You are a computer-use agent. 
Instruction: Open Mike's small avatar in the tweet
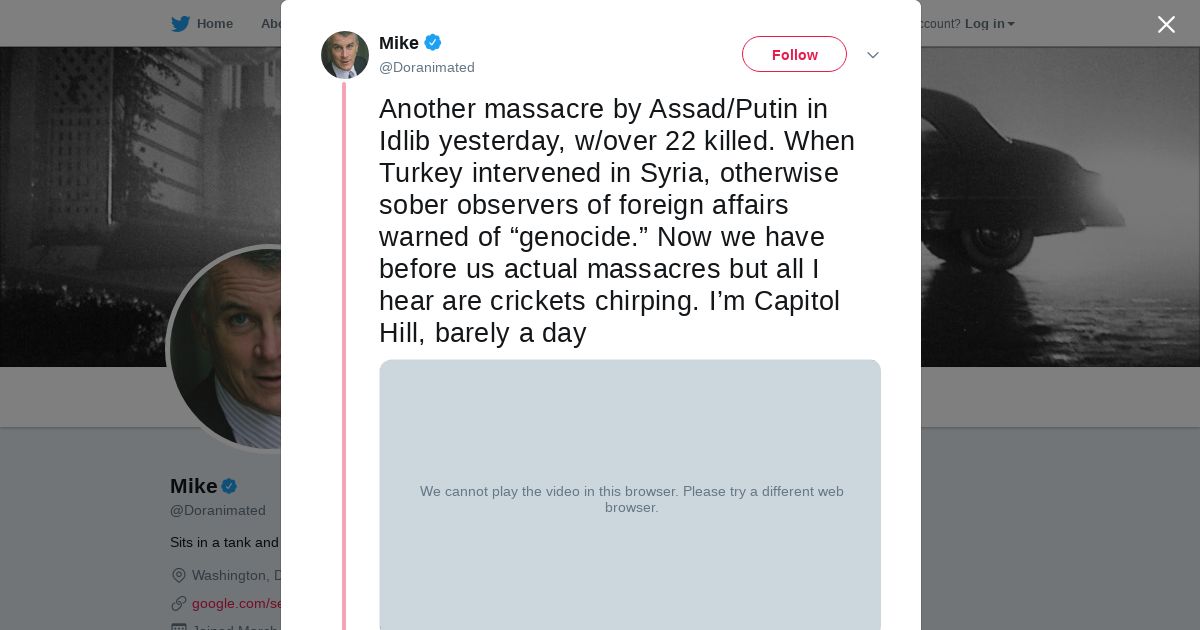pyautogui.click(x=345, y=55)
